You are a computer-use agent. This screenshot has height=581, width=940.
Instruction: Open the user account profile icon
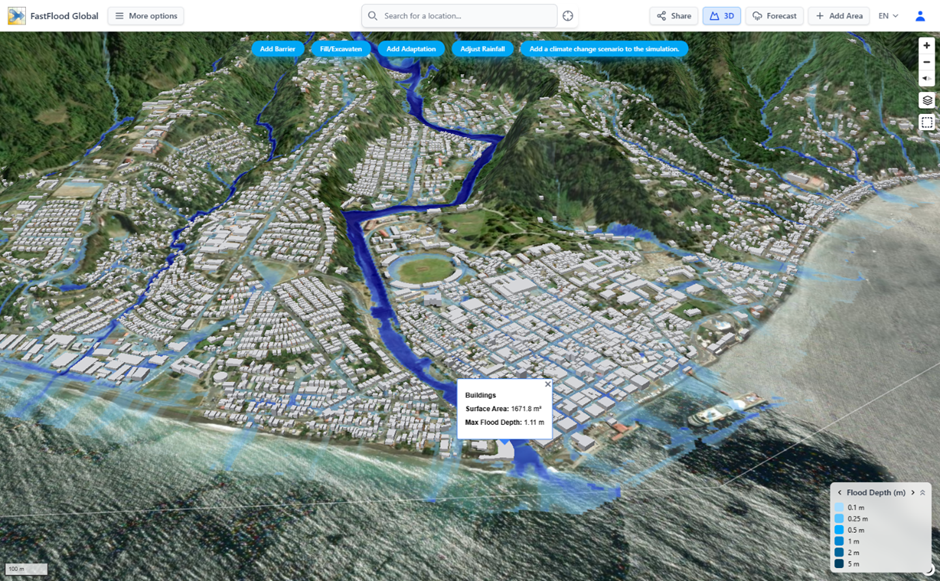(x=920, y=16)
